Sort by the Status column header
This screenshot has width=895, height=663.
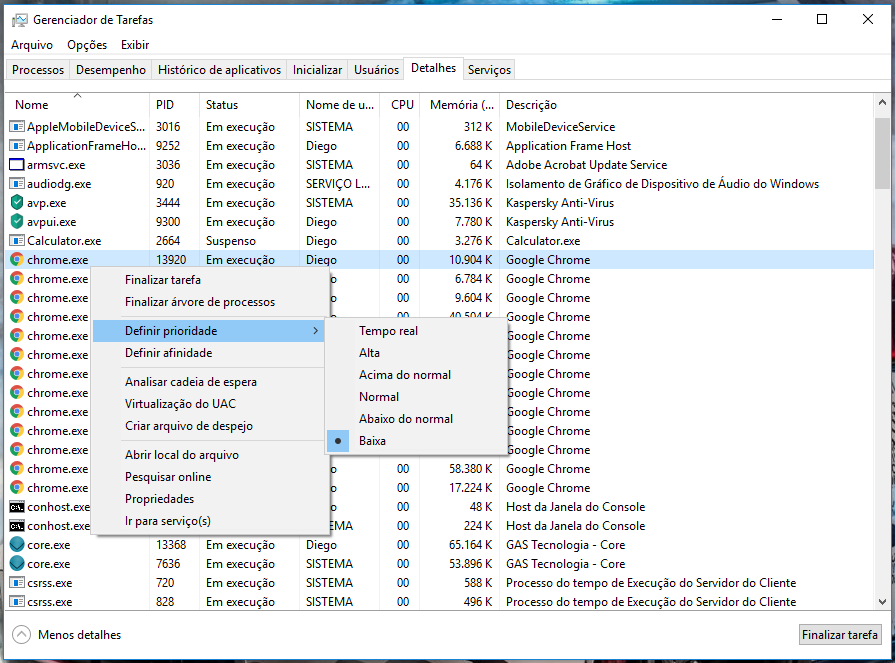[x=249, y=104]
